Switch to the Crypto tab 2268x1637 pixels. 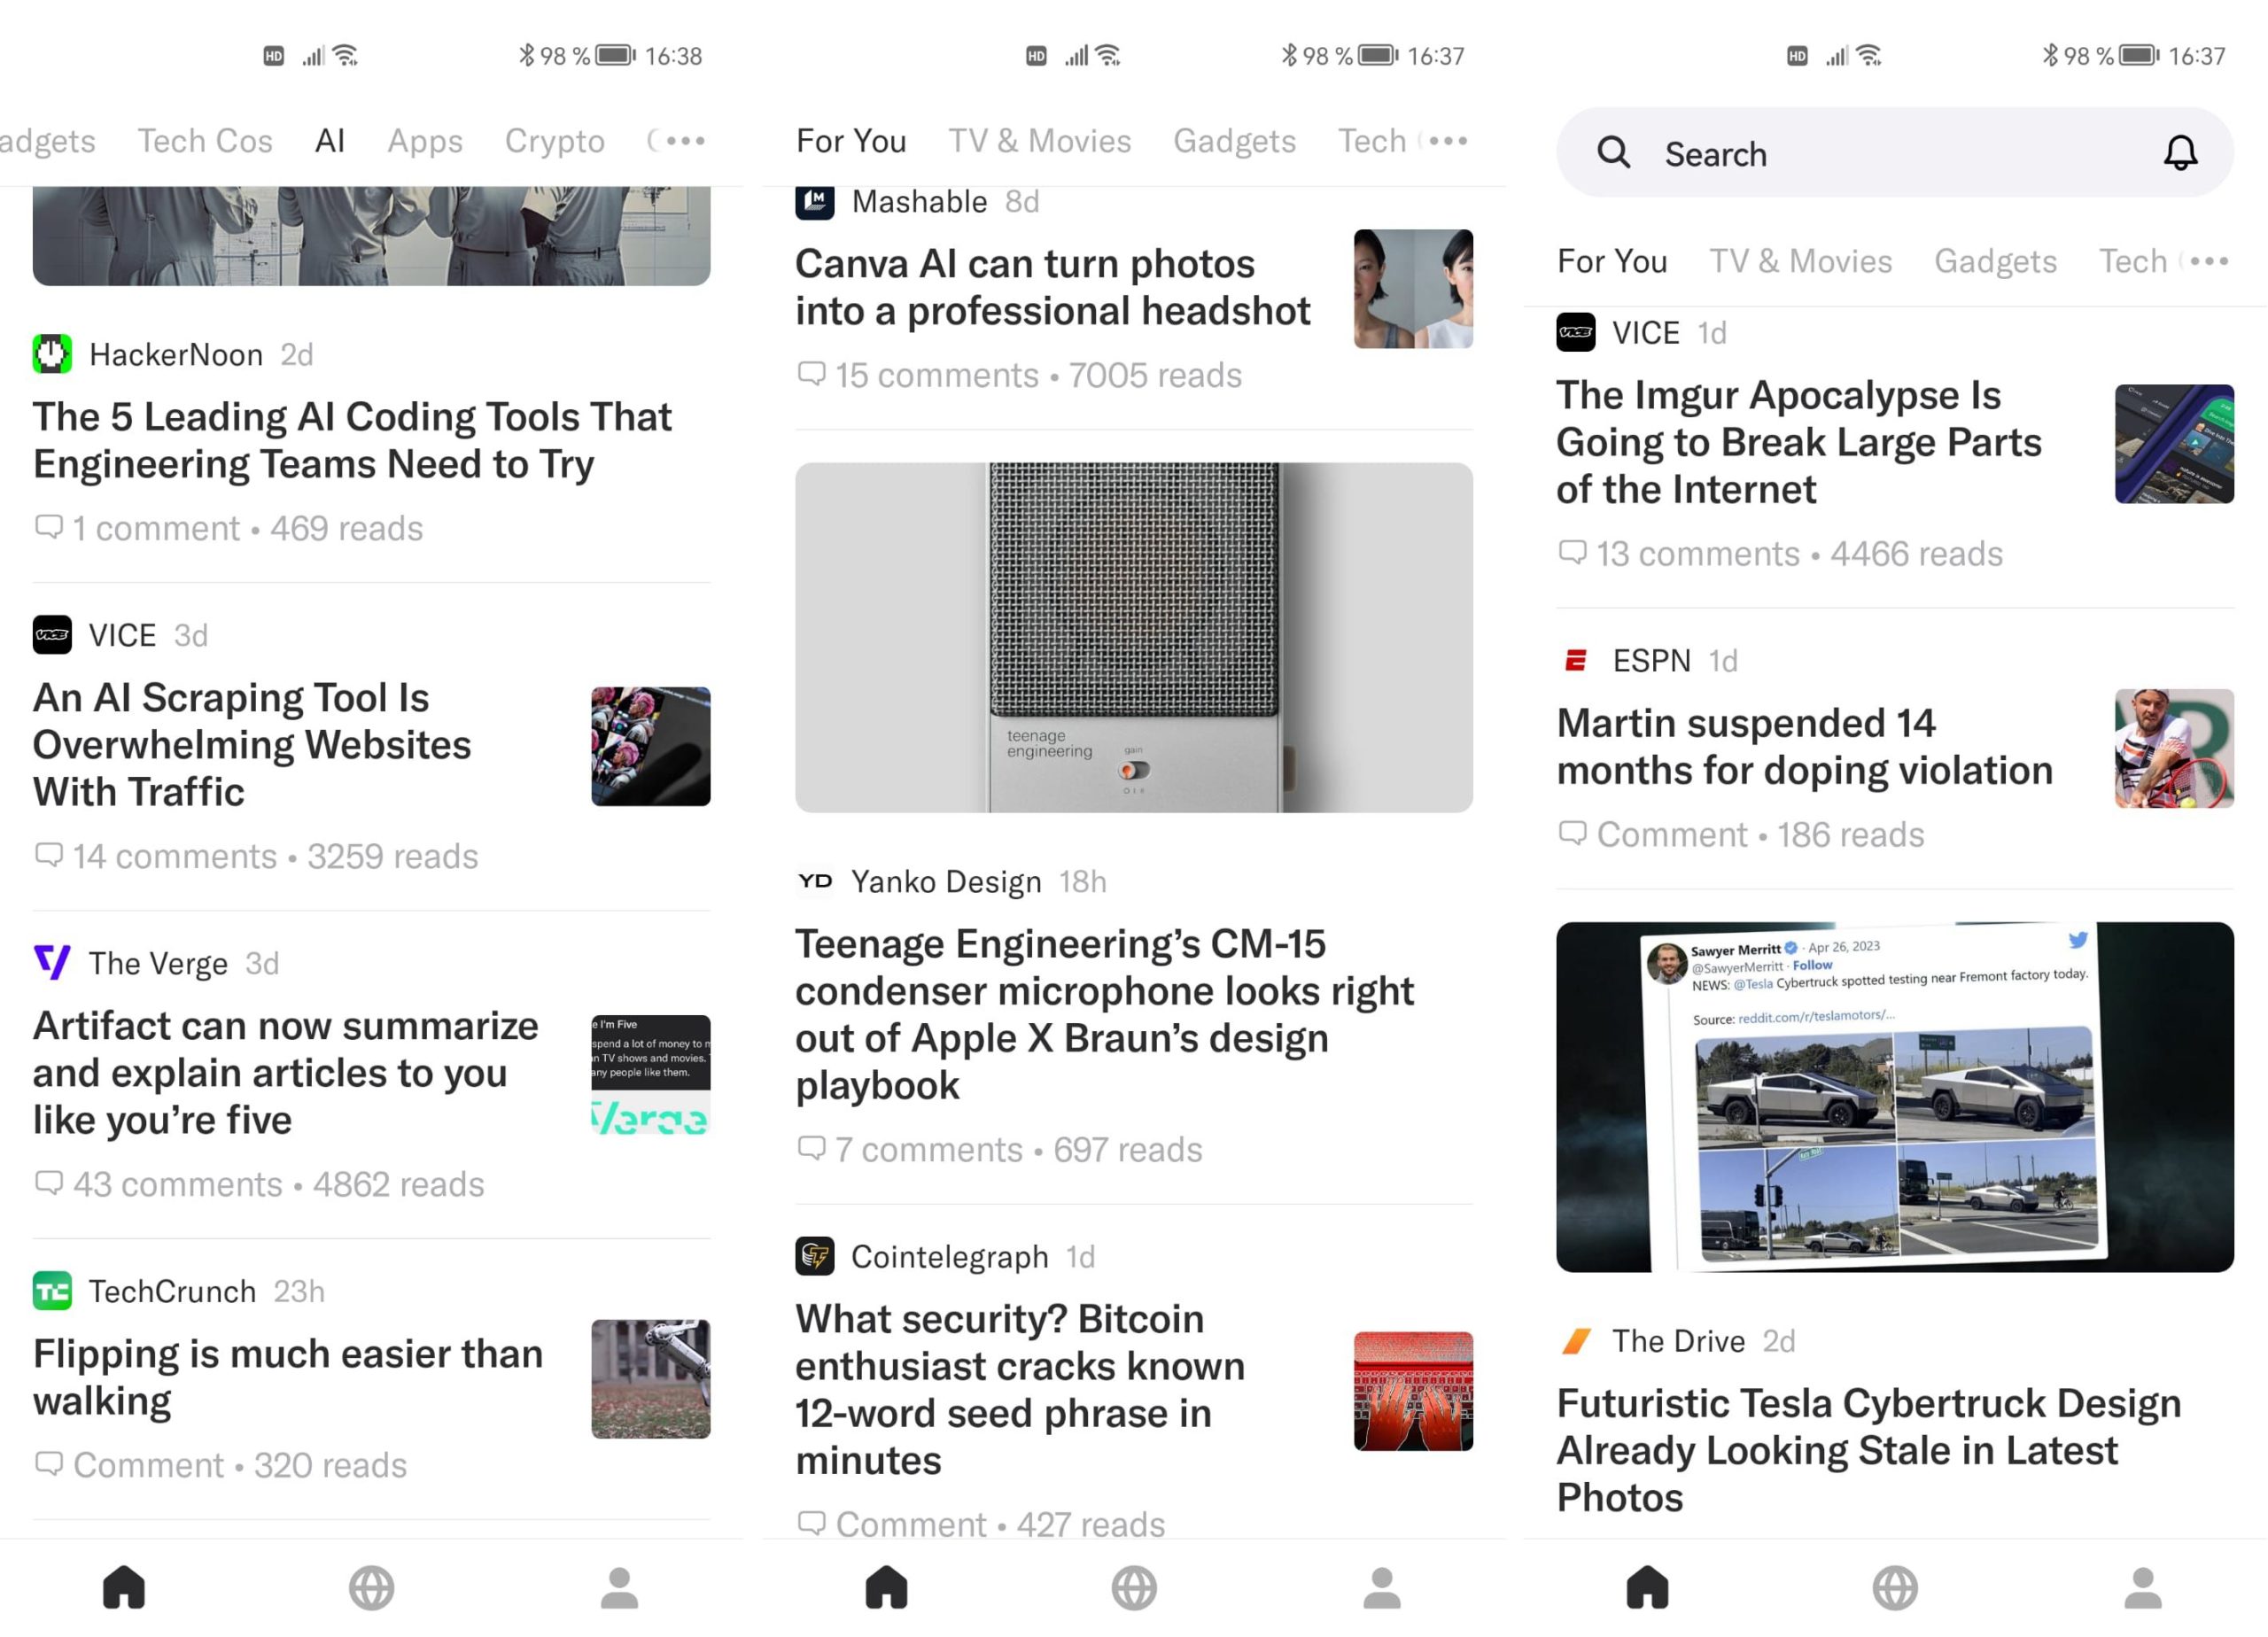pos(555,141)
